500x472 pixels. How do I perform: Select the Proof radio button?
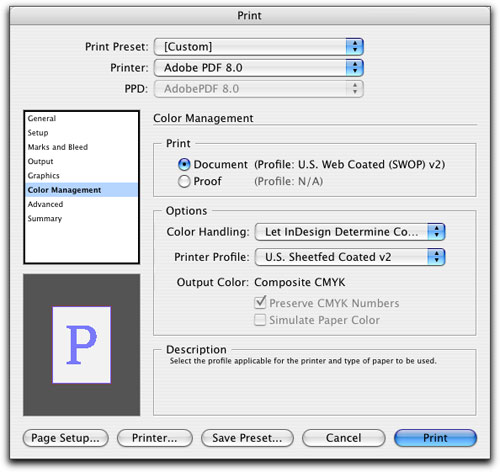(184, 181)
